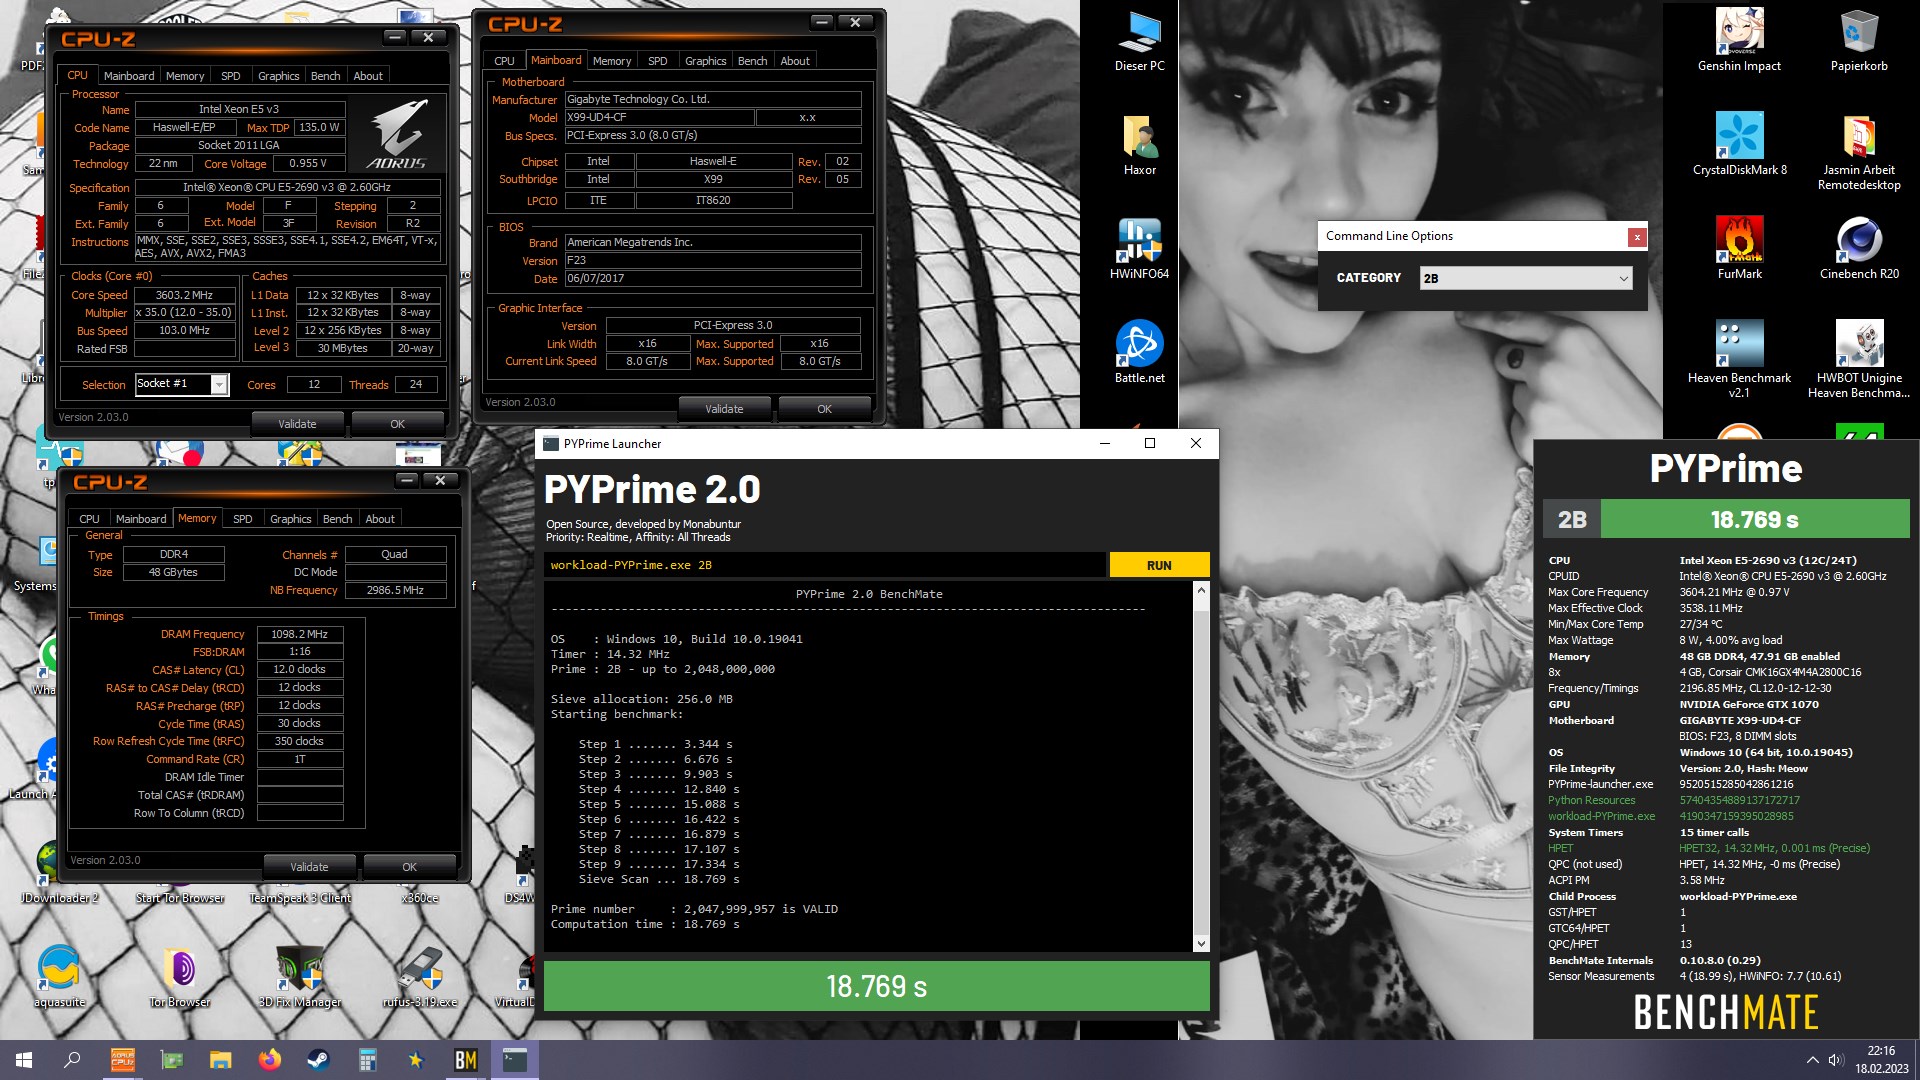Image resolution: width=1920 pixels, height=1080 pixels.
Task: Click the yellow RUN button
Action: click(x=1159, y=565)
